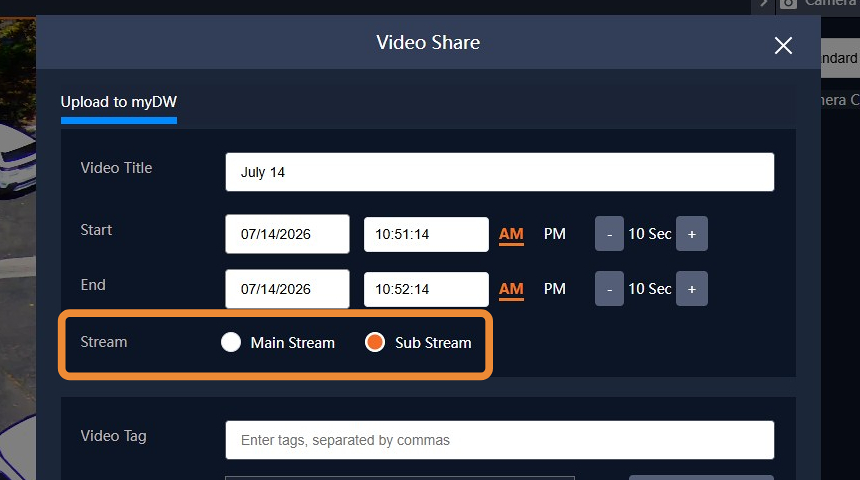Screen dimensions: 860x480
Task: Click the Start time 10:51:14 field
Action: [426, 234]
